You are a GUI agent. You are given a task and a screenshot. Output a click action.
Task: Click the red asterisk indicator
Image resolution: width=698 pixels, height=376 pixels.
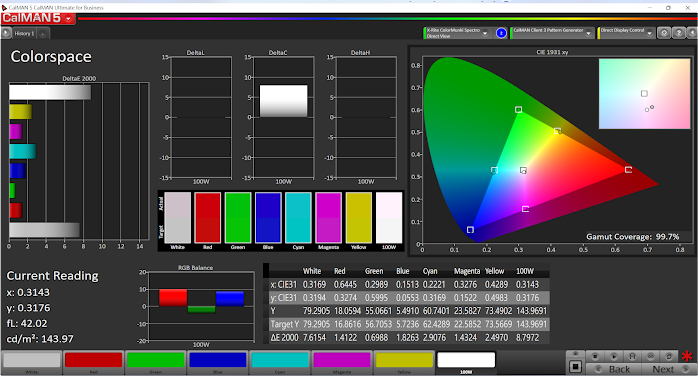pyautogui.click(x=687, y=356)
